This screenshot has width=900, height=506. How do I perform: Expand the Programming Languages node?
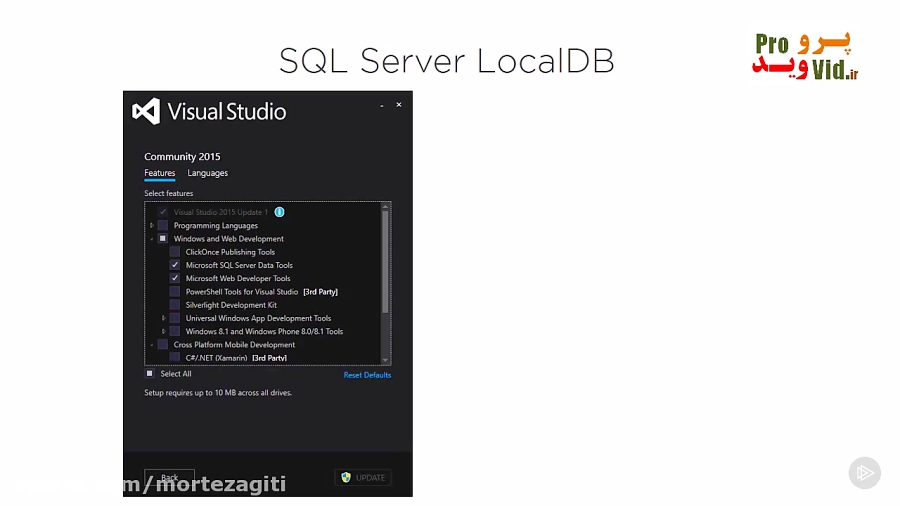pyautogui.click(x=152, y=225)
